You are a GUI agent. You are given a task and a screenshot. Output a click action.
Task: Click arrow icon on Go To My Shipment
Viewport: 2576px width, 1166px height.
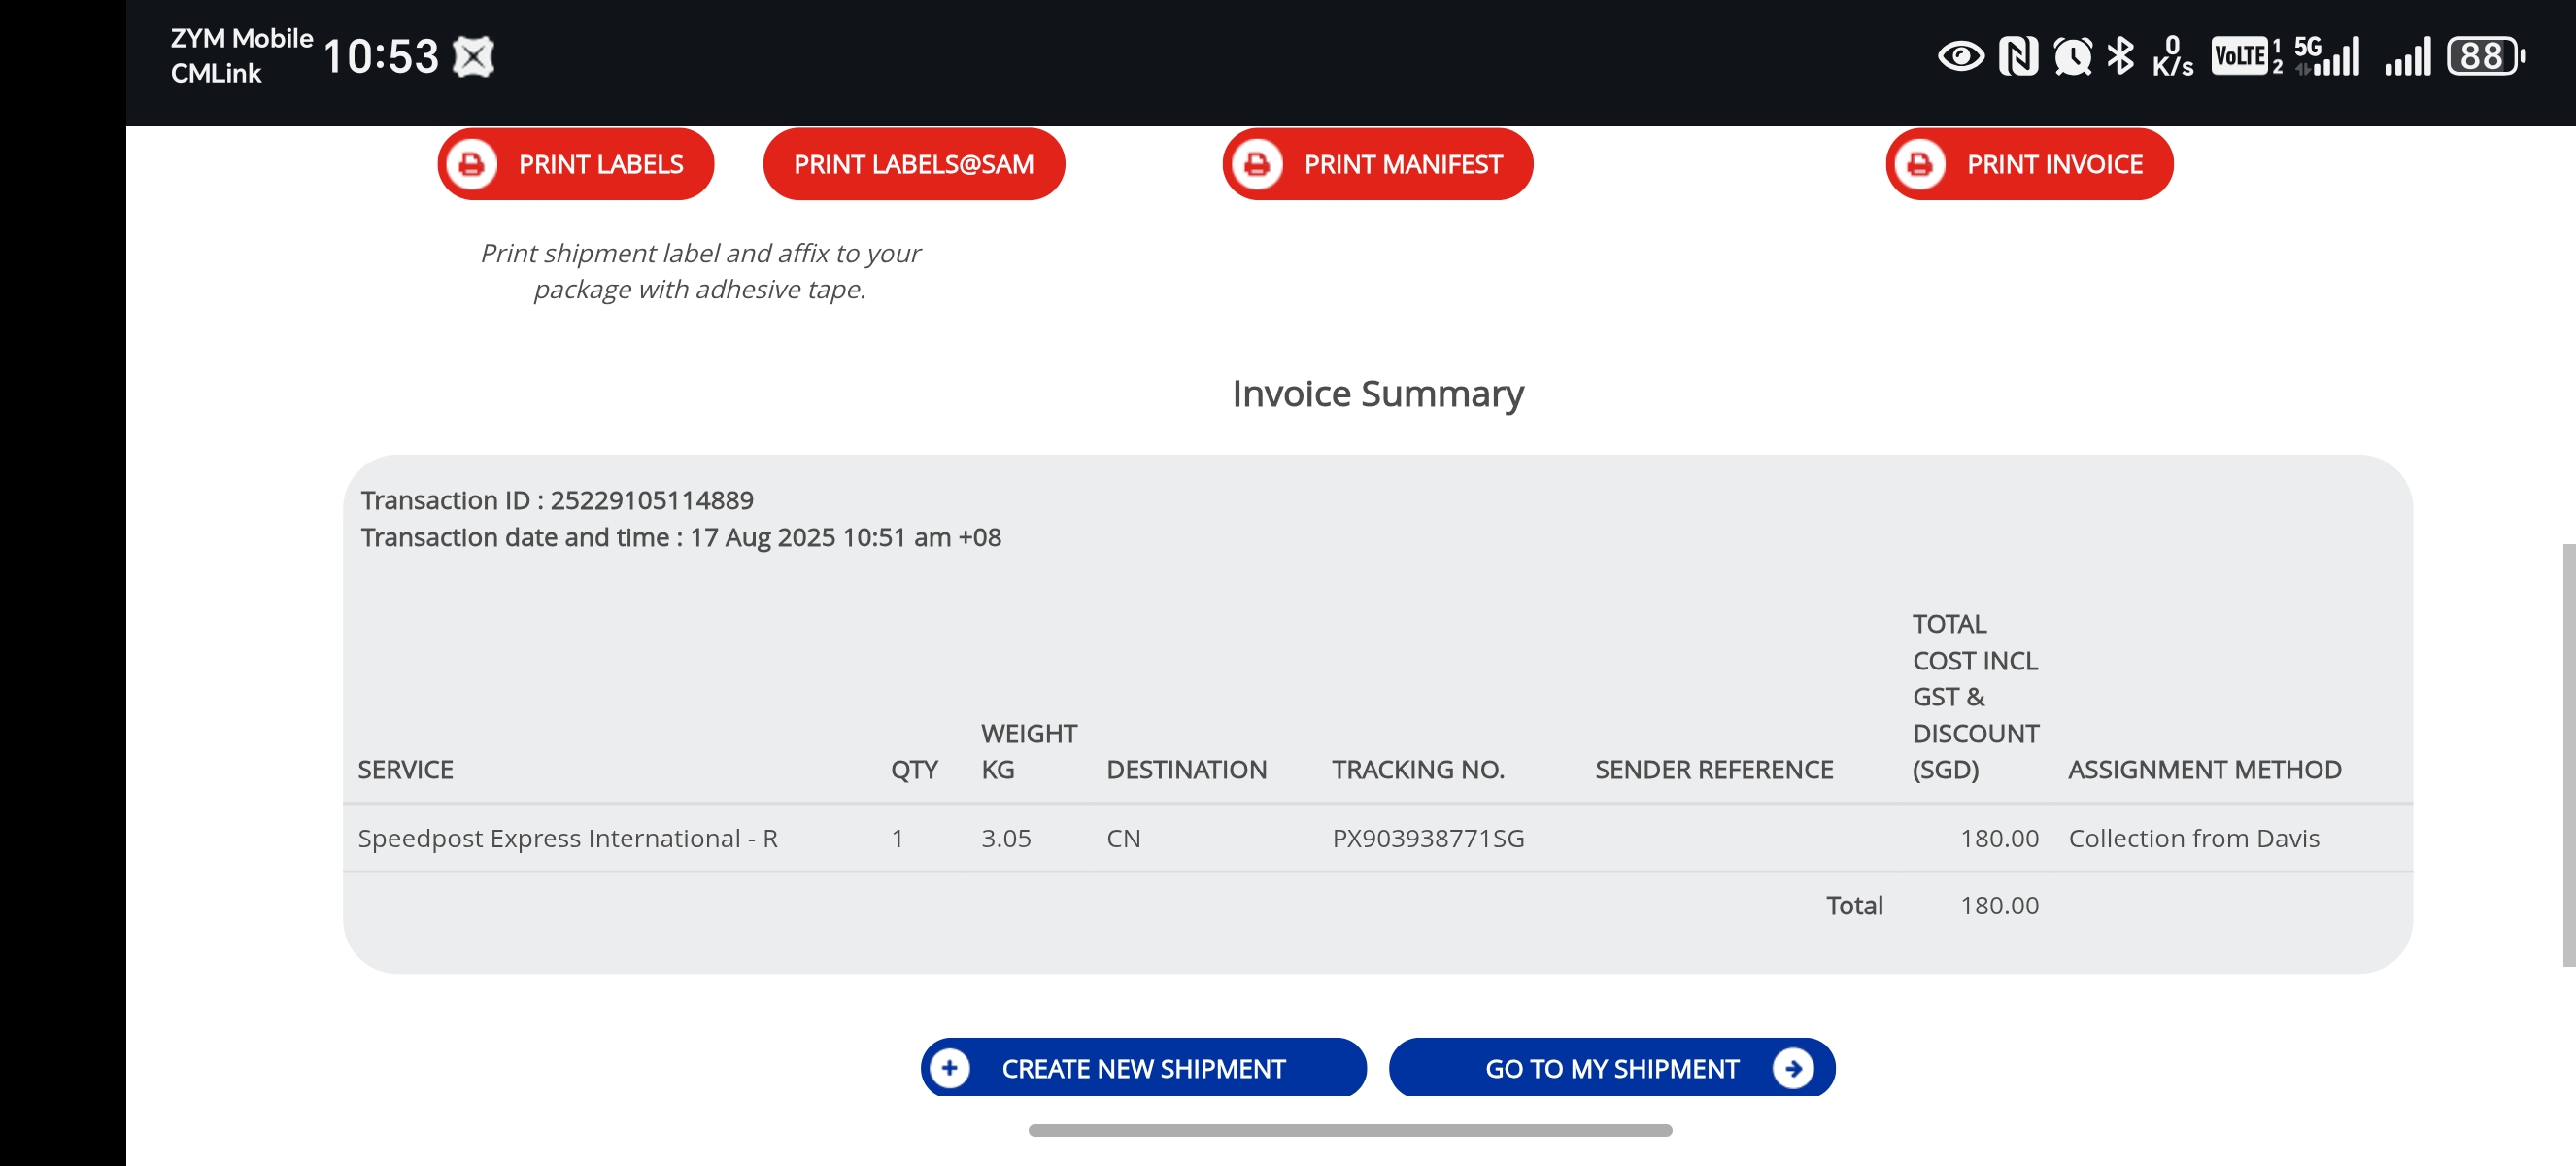(1793, 1068)
